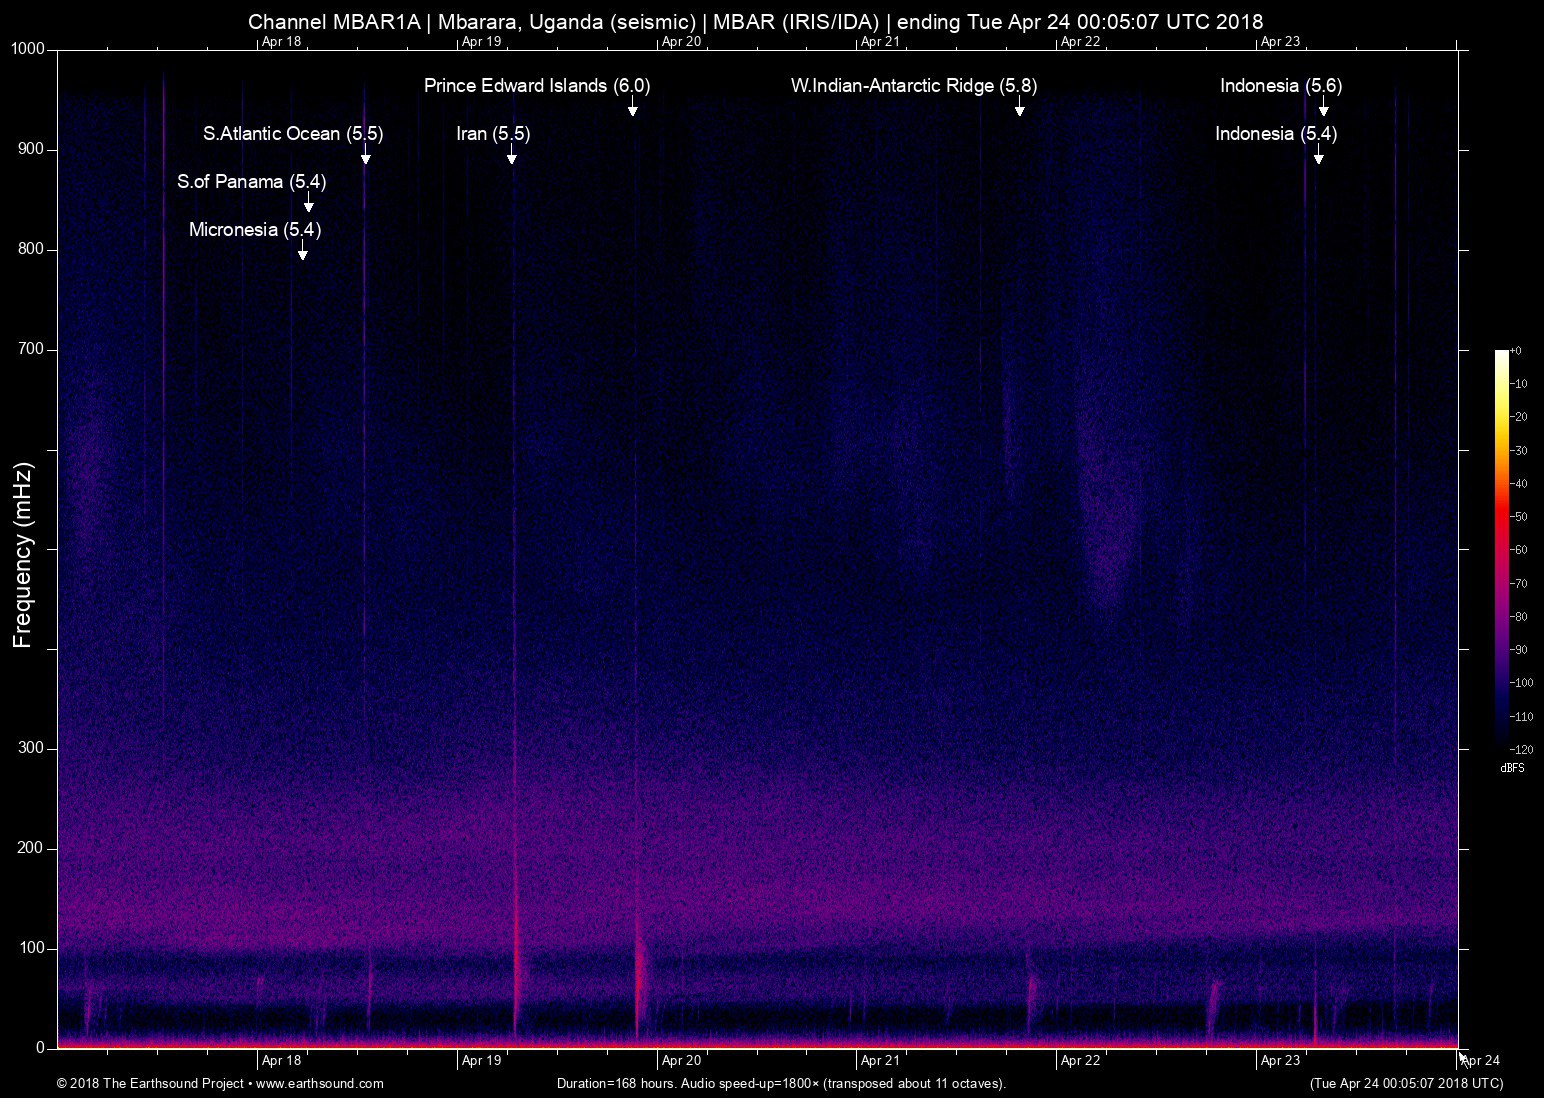Click the channel MBAR1A title text
This screenshot has height=1098, width=1544.
(334, 21)
